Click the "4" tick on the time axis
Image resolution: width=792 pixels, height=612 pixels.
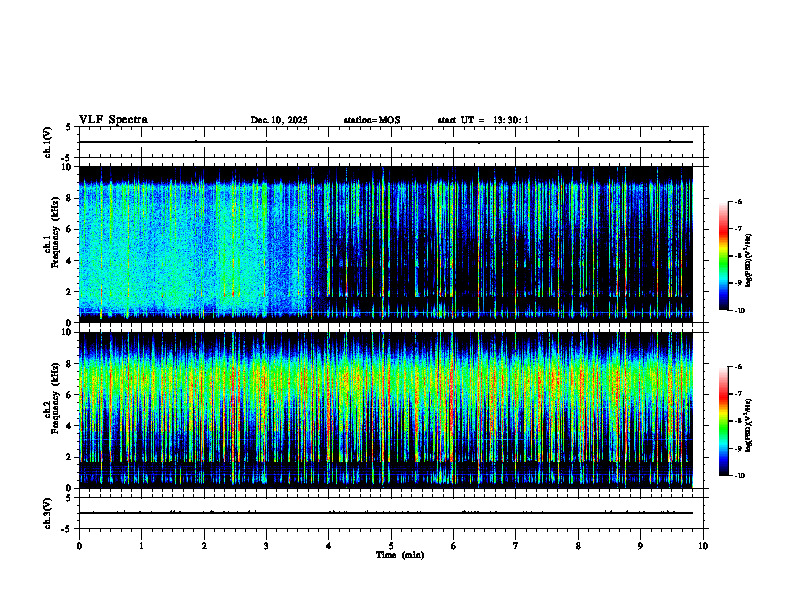pos(329,546)
